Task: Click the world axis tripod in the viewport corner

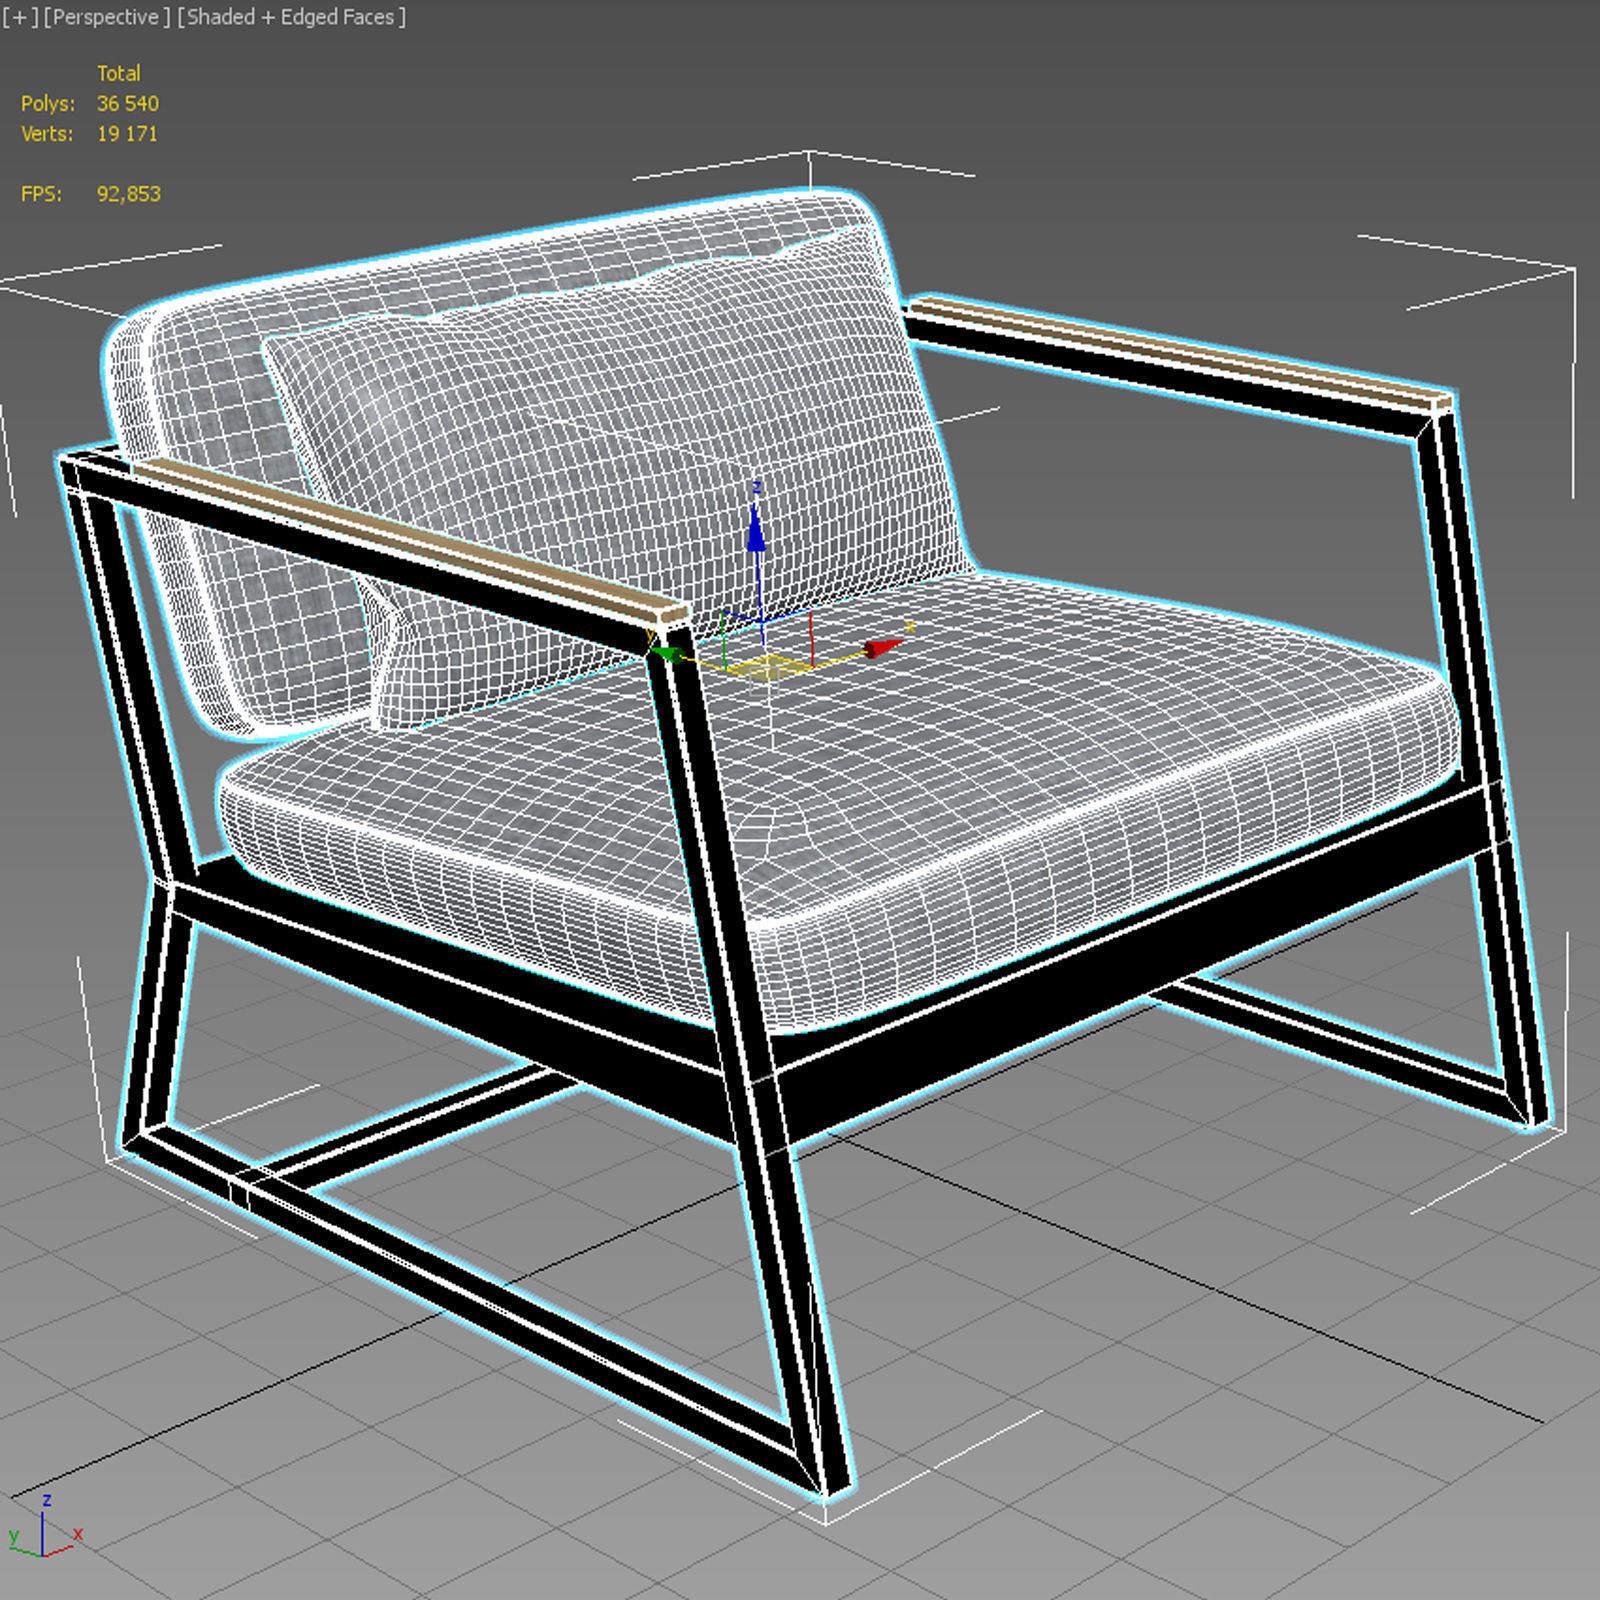Action: click(44, 1531)
